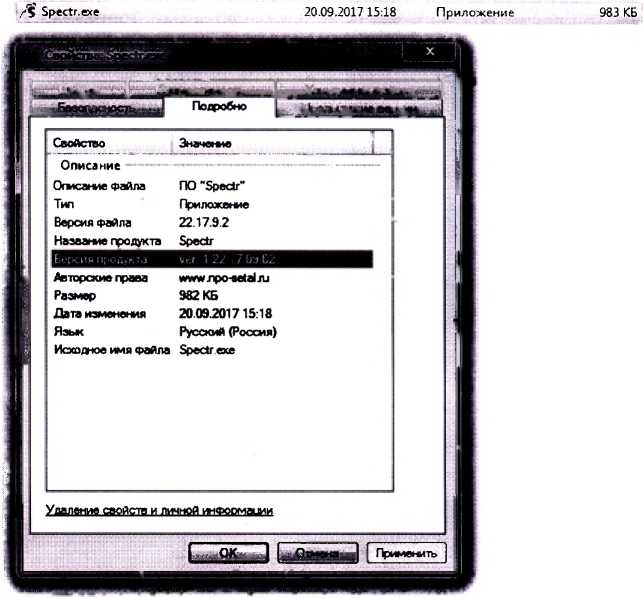Screen dimensions: 644x598
Task: Open the Предыдущие версии tab
Action: click(x=359, y=108)
